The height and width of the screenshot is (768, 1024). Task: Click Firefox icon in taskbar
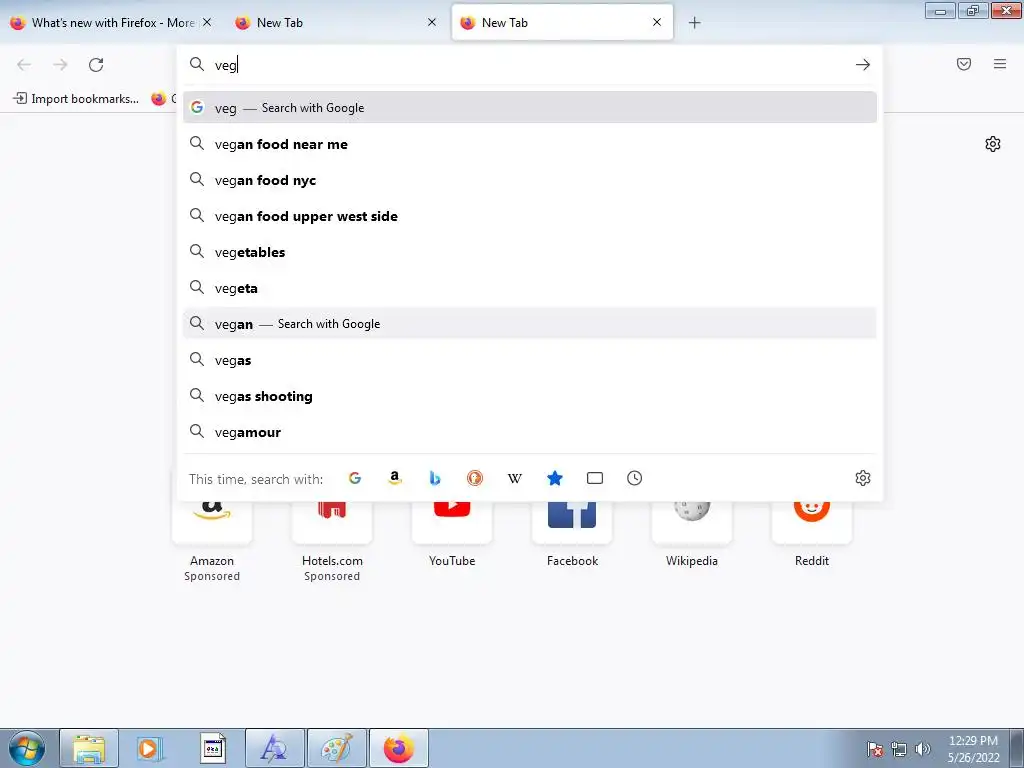tap(398, 748)
